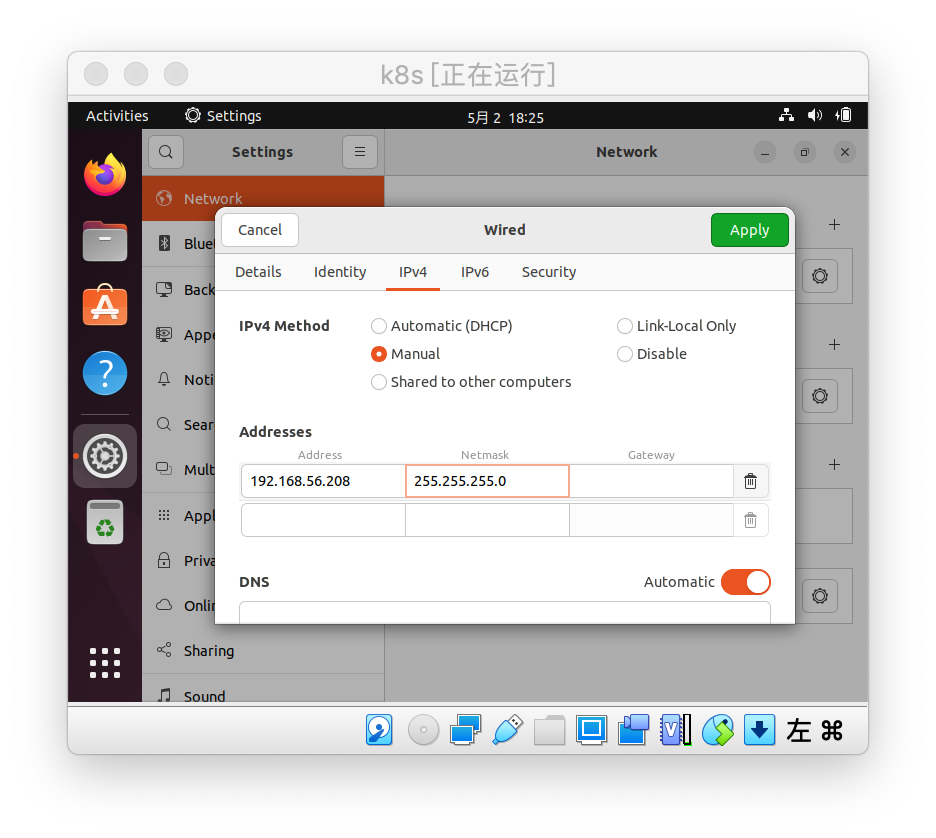The width and height of the screenshot is (936, 838).
Task: Open the Files app in dock
Action: point(105,241)
